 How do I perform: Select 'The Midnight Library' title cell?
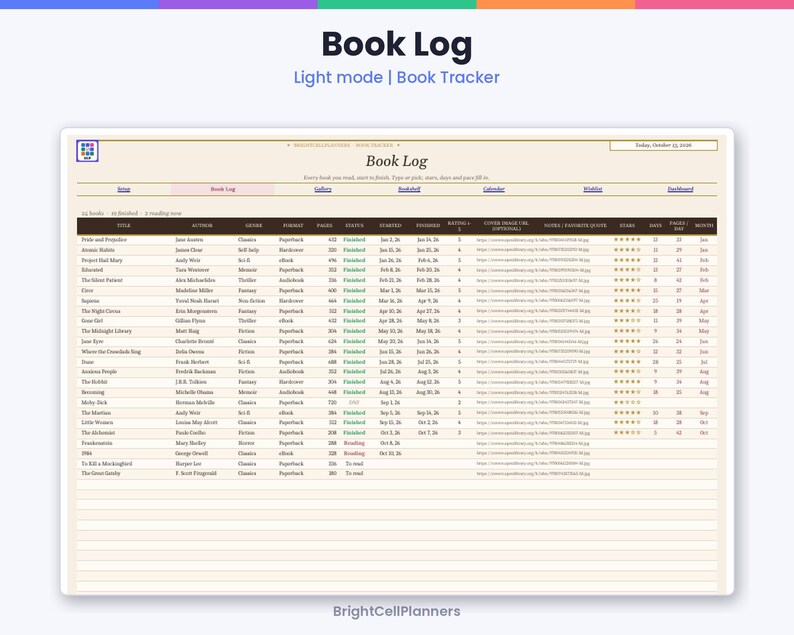[106, 331]
